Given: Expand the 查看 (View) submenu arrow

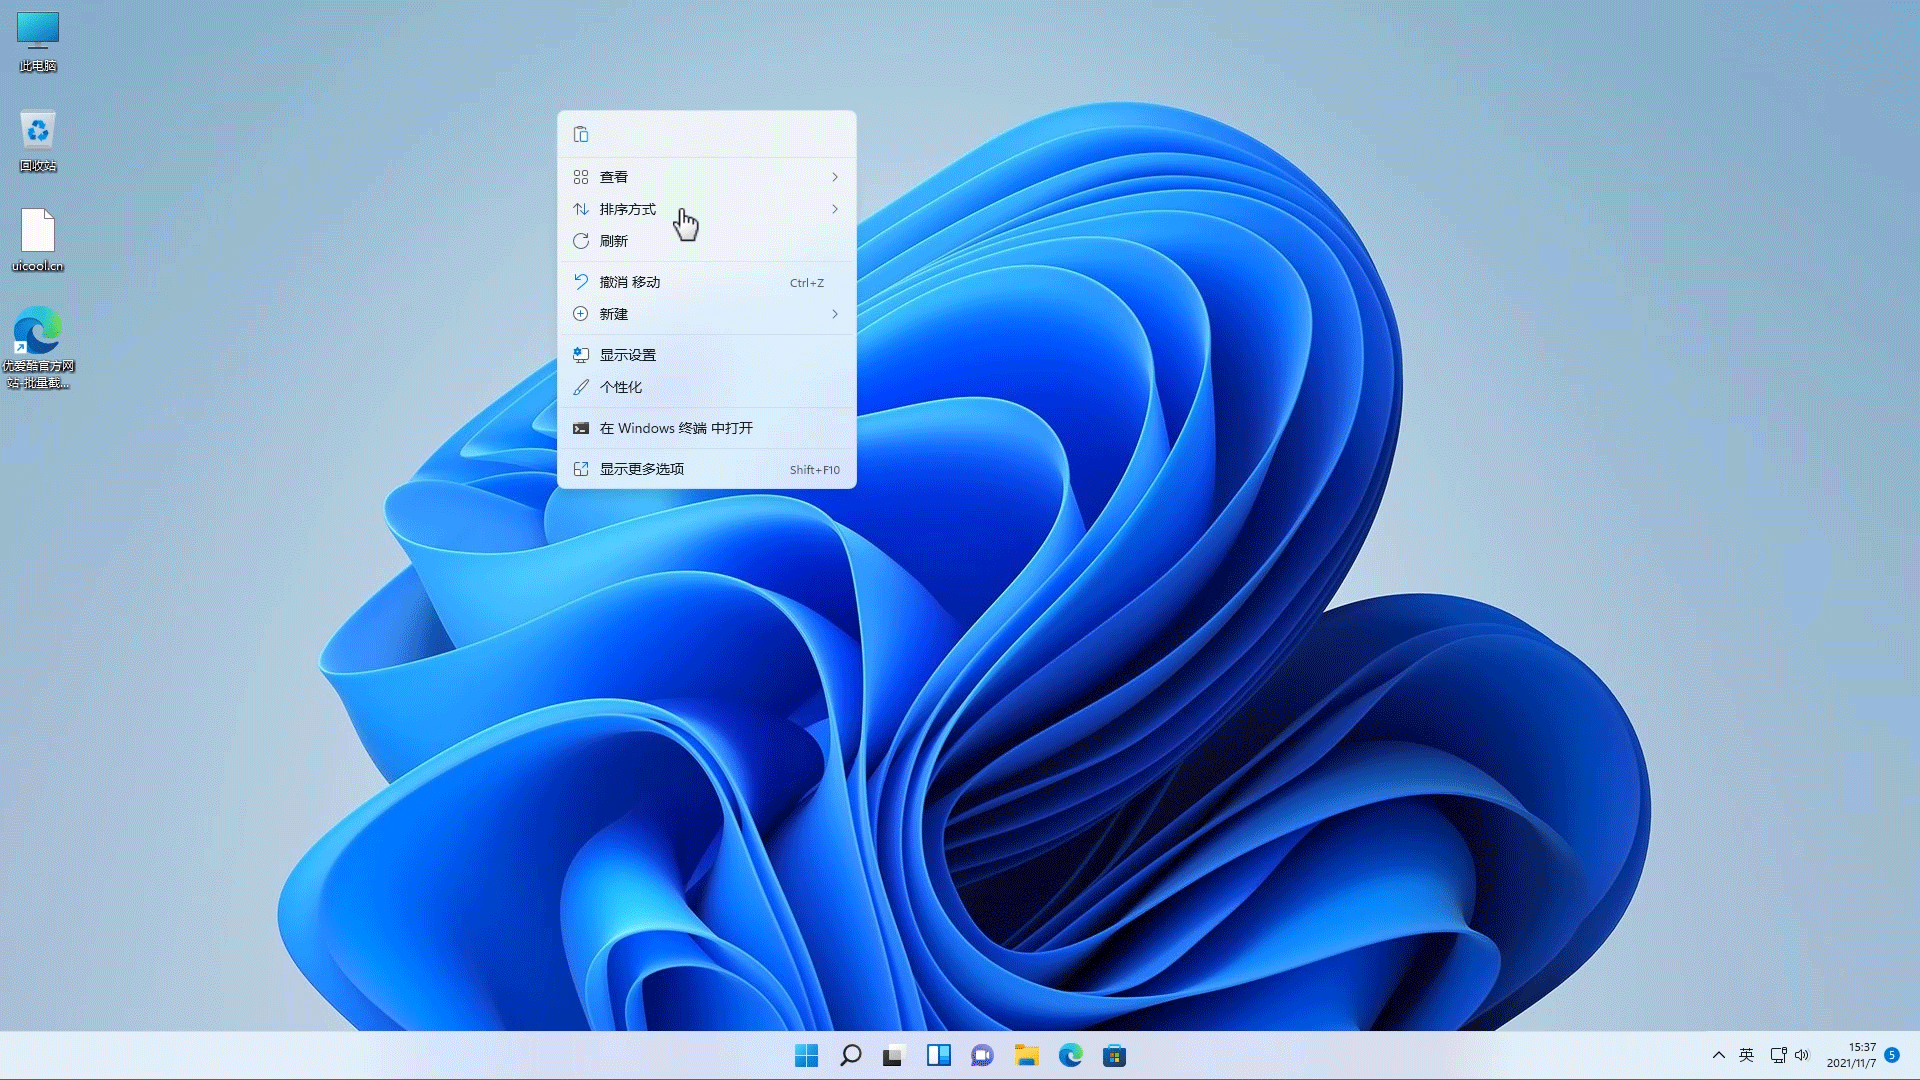Looking at the screenshot, I should coord(834,177).
